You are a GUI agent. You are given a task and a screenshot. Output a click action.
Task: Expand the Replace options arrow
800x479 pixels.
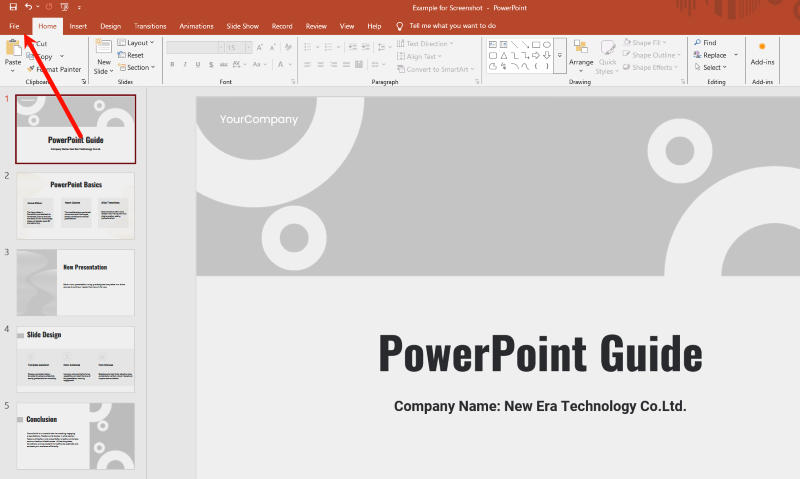[736, 55]
